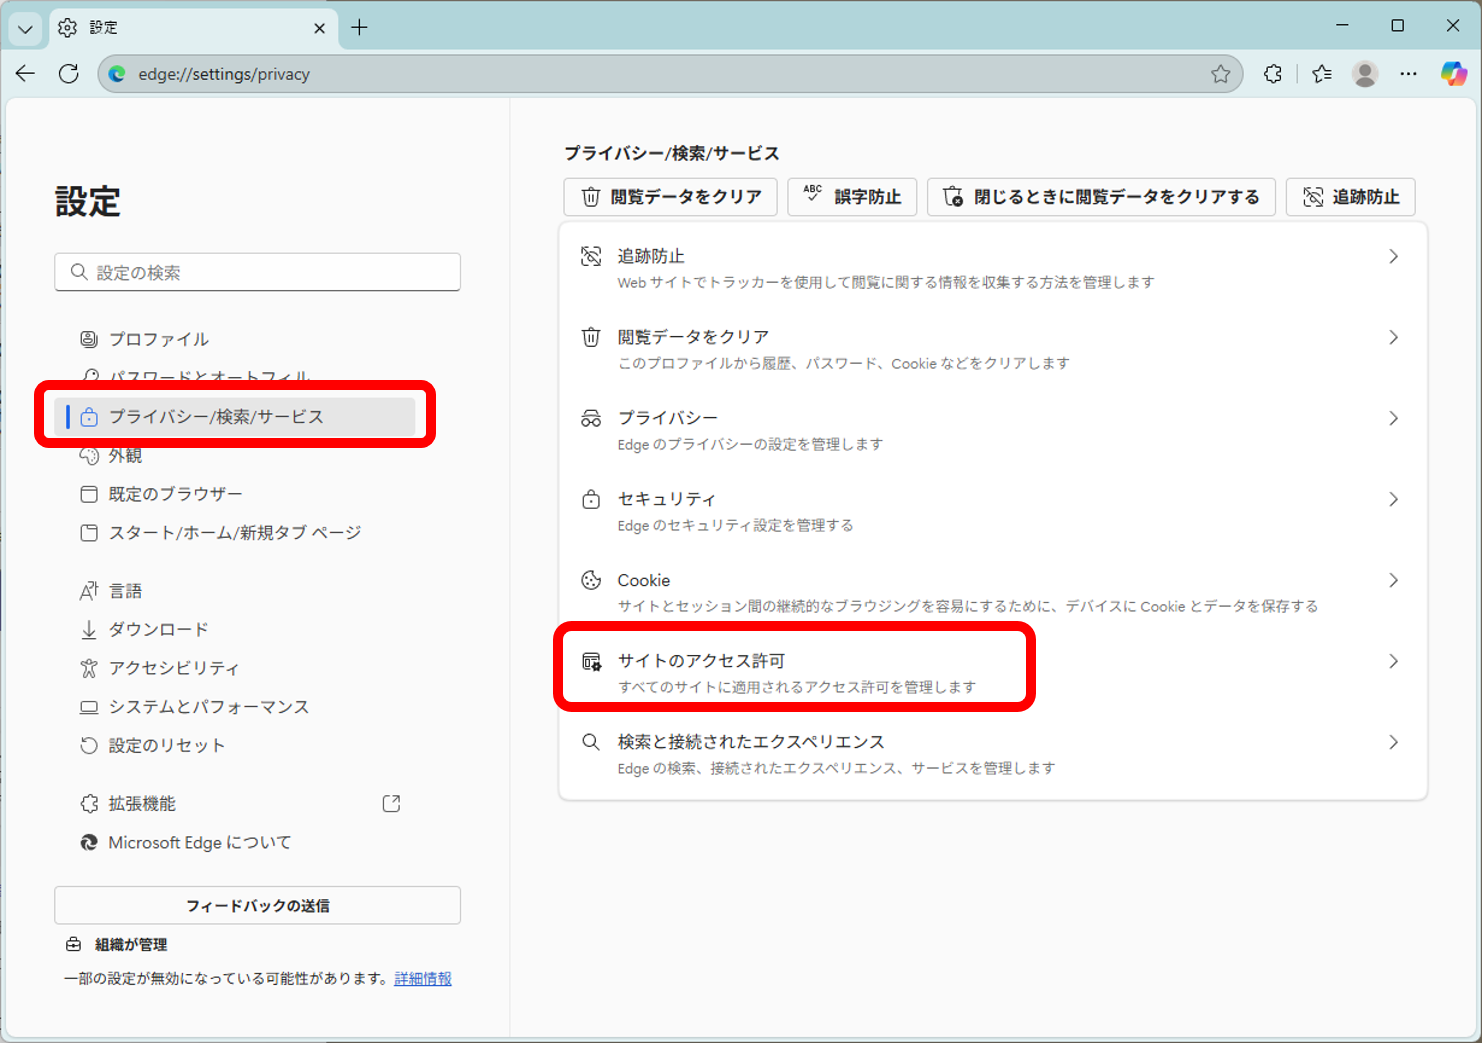Click the magnifier icon beside 検索と接続されたエクスペリエンス
Image resolution: width=1482 pixels, height=1043 pixels.
[591, 742]
